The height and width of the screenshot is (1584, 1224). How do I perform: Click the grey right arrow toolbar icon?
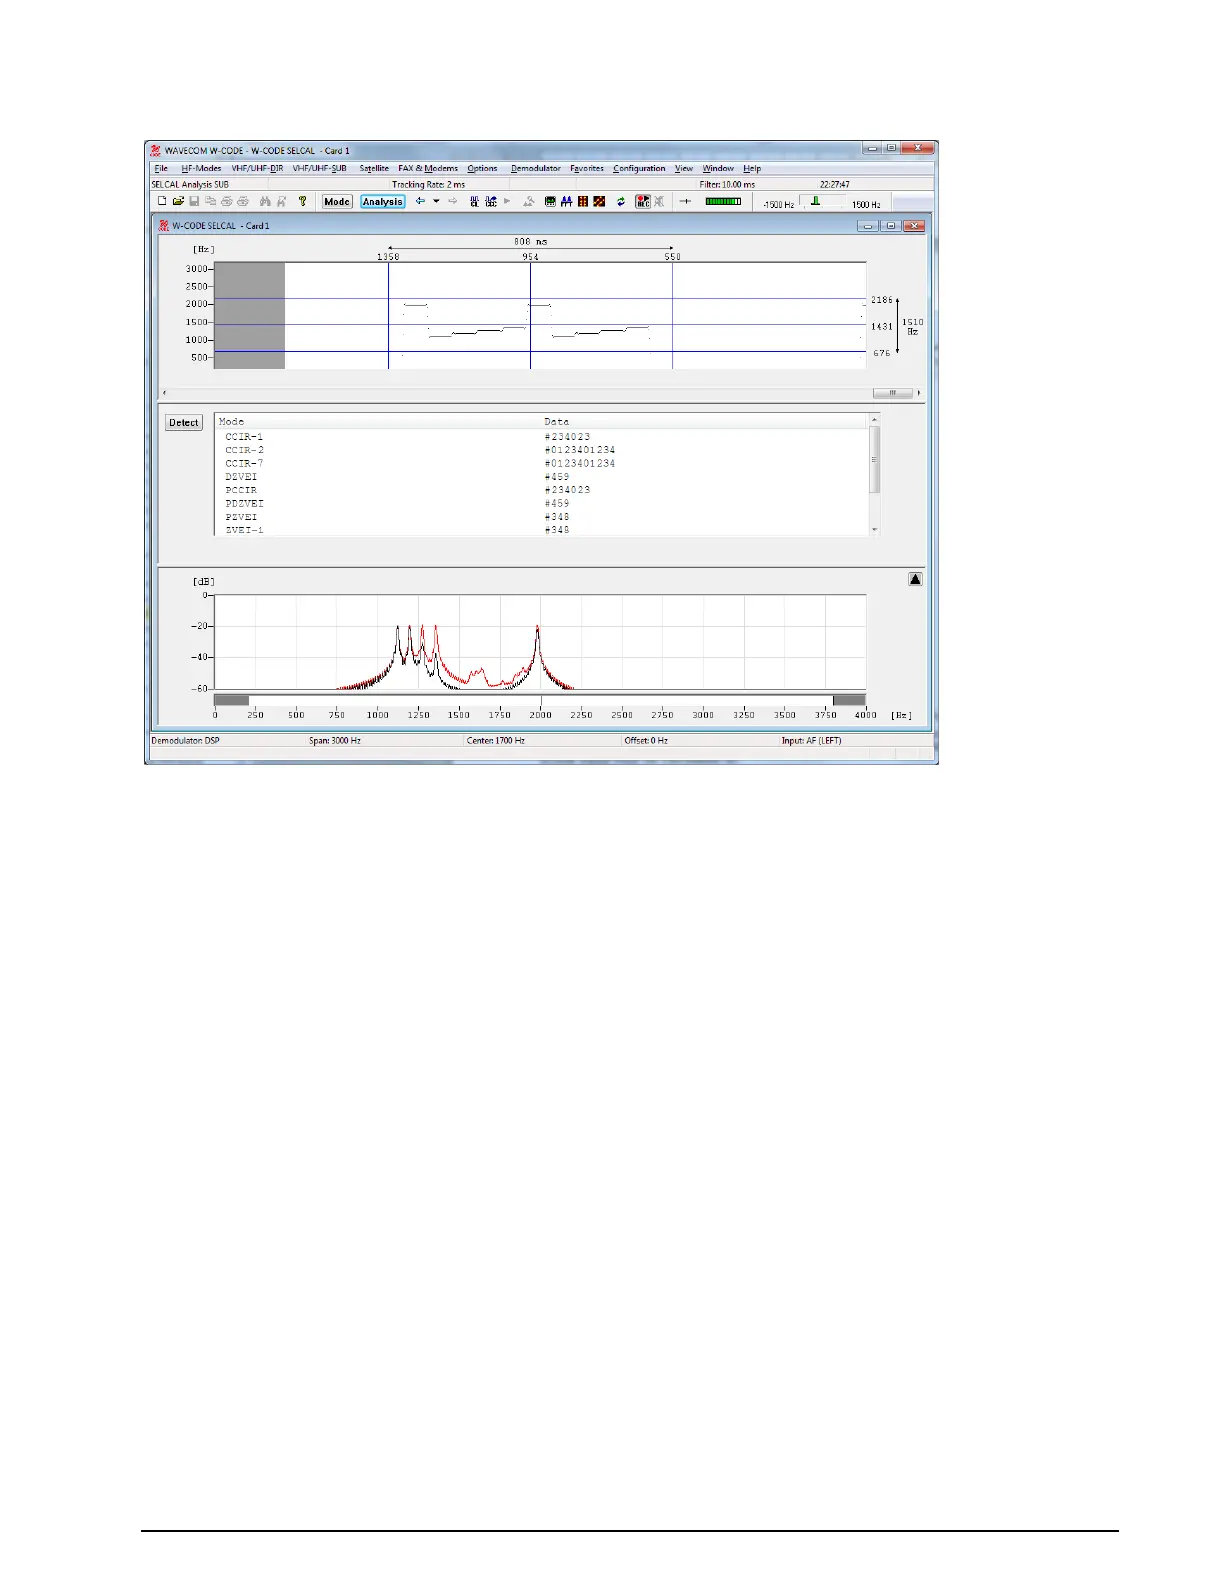pos(452,201)
